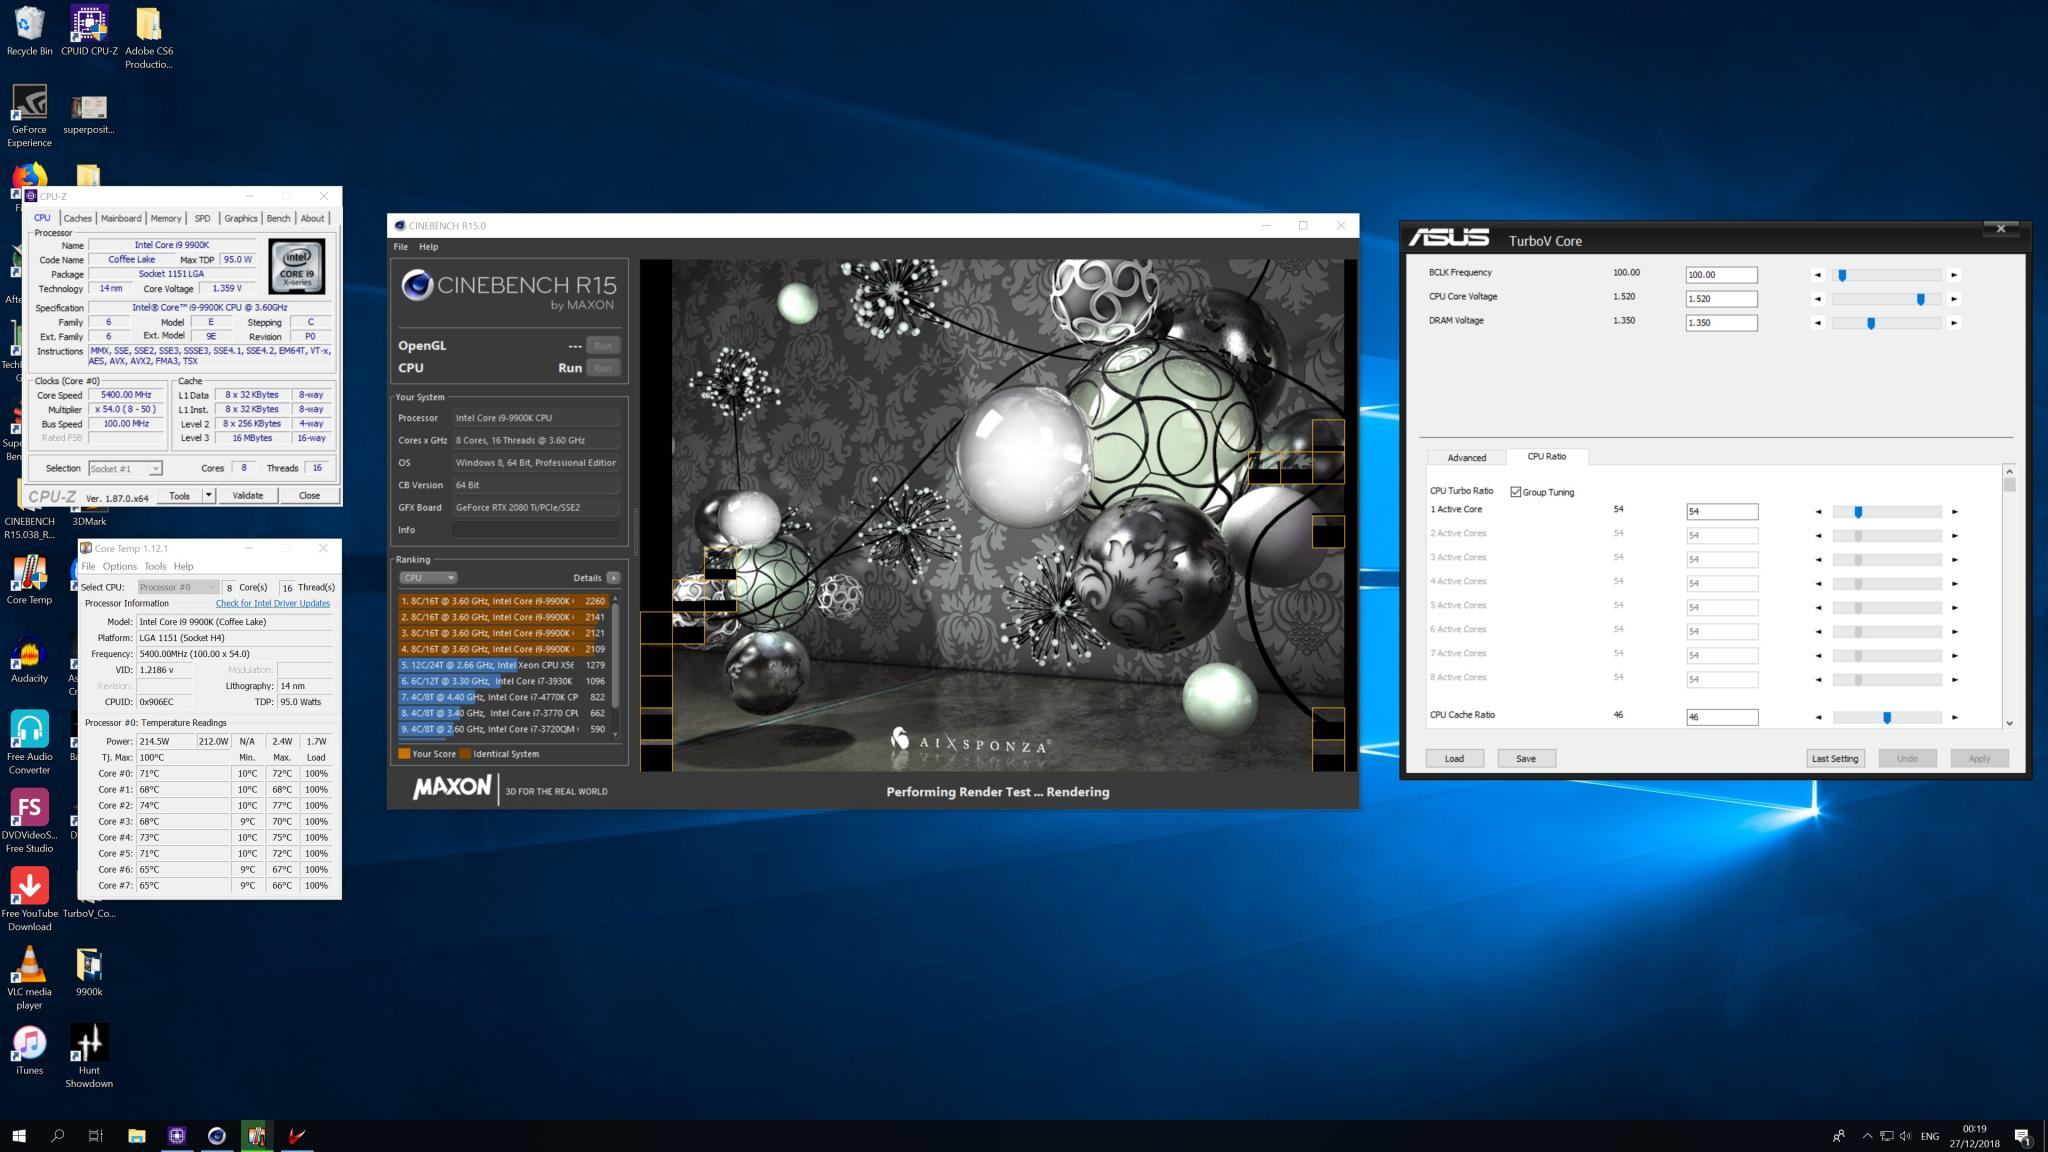The width and height of the screenshot is (2048, 1152).
Task: Open the Cinebench ranking CPU dropdown
Action: (x=428, y=577)
